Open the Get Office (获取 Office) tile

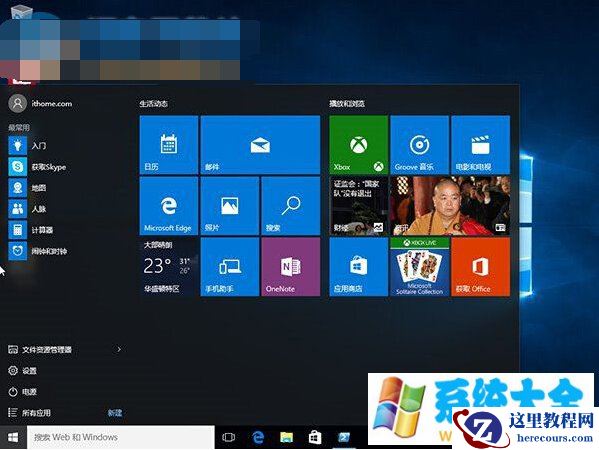[x=481, y=267]
